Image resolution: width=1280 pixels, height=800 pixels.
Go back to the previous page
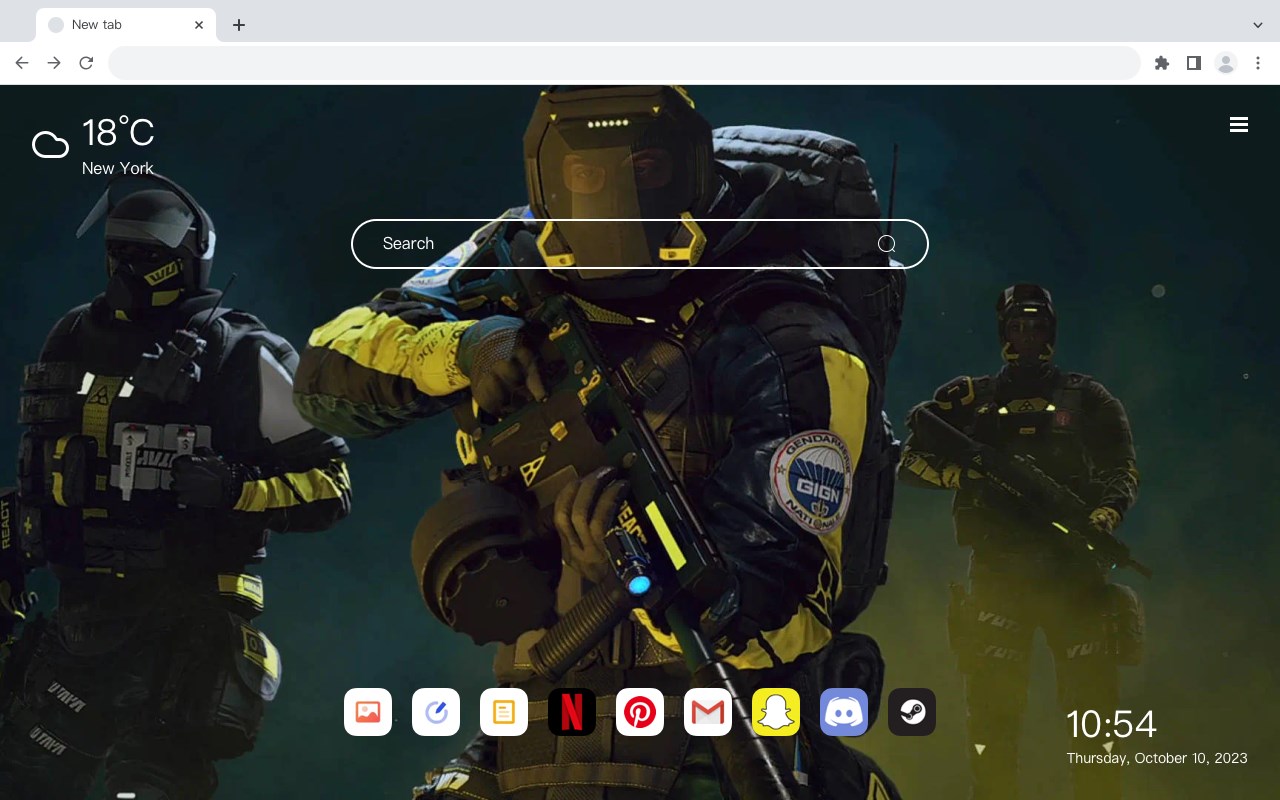(x=22, y=63)
